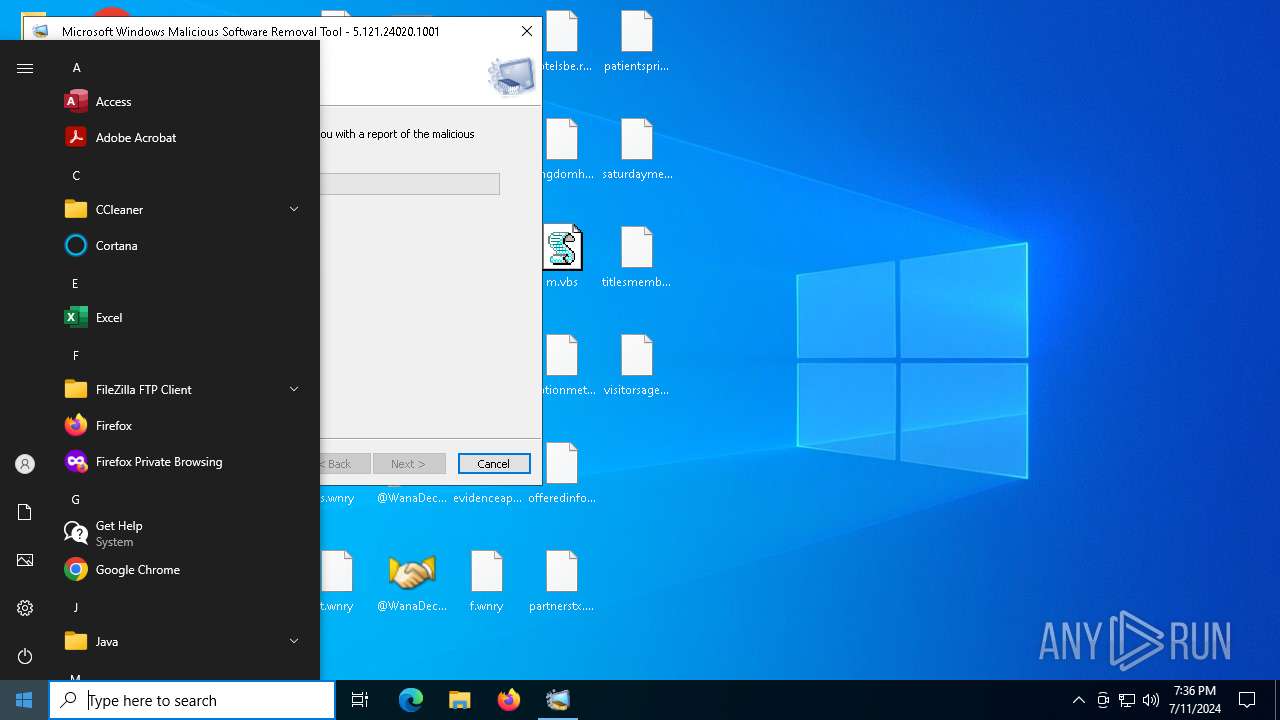Select the Malicious Software Removal Tool taskbar icon

(x=558, y=700)
